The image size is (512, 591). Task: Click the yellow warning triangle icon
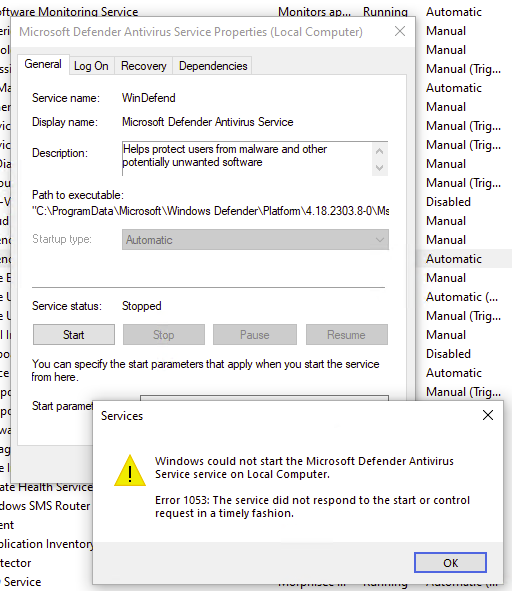[130, 470]
